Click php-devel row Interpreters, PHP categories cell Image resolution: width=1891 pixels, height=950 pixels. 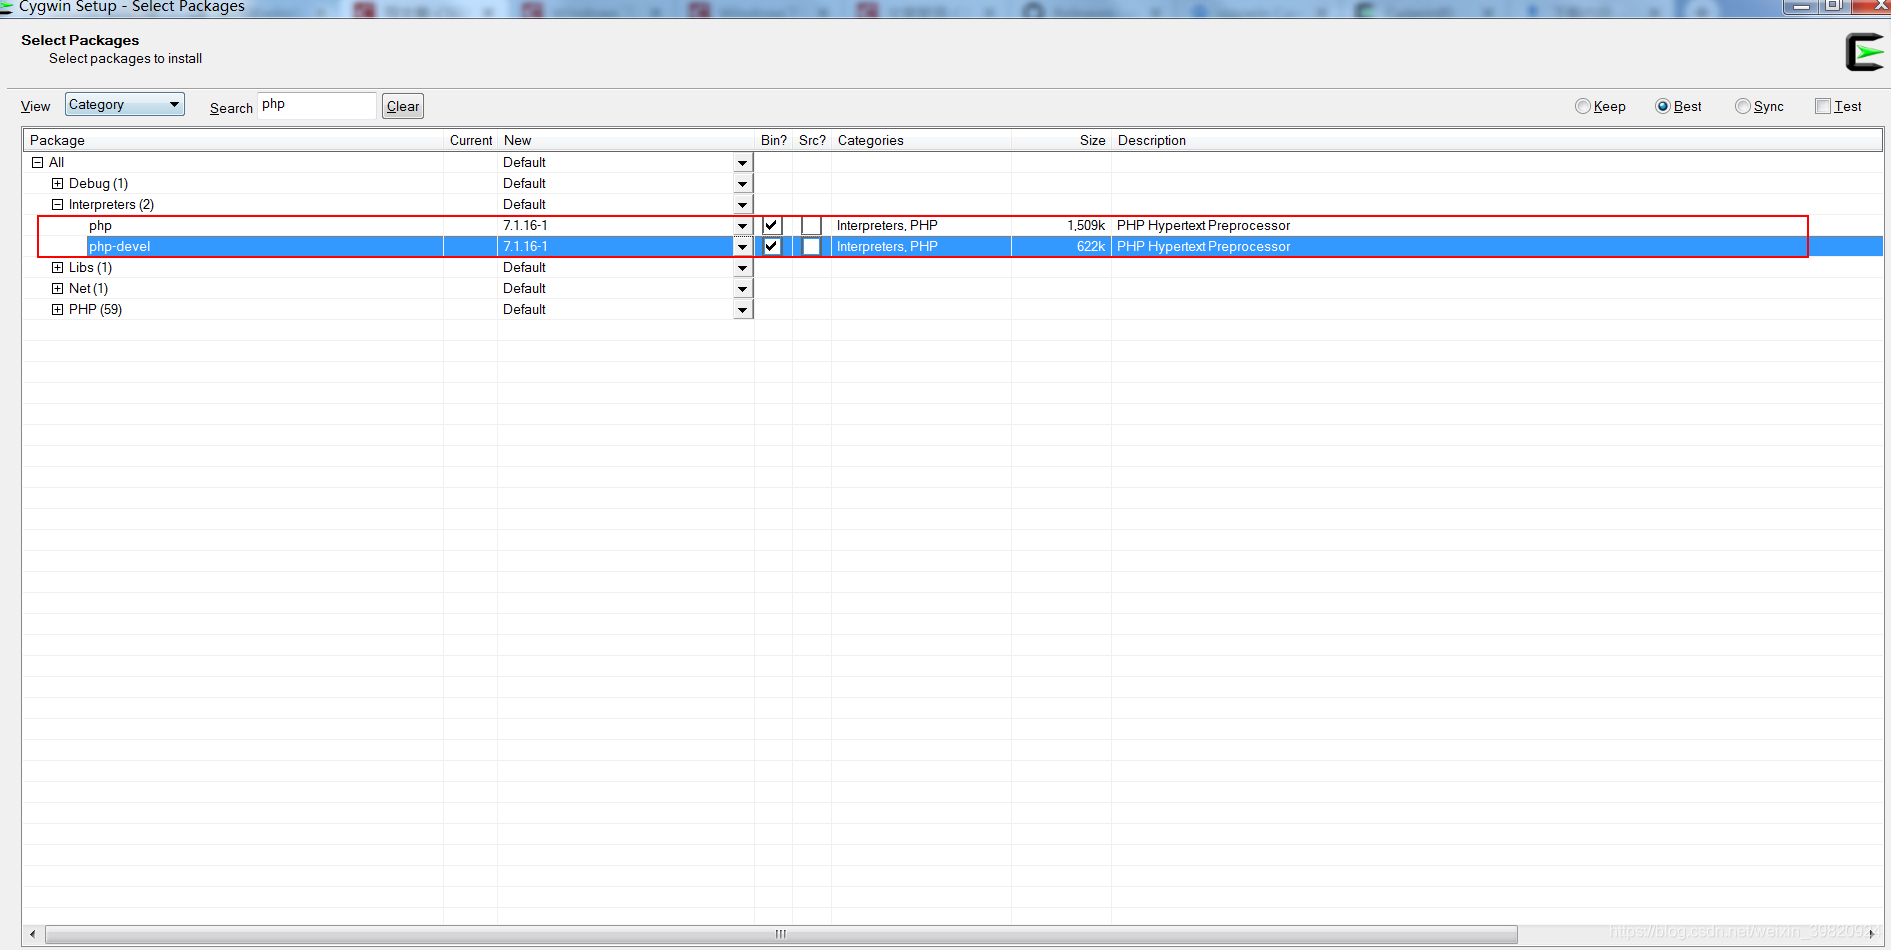887,246
